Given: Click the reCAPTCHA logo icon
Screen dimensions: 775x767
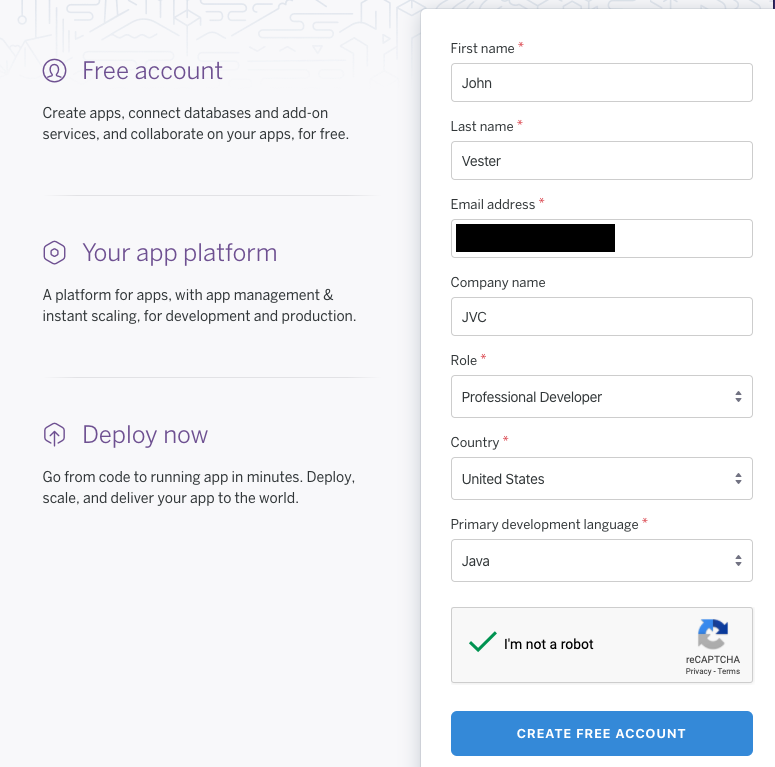Looking at the screenshot, I should click(x=712, y=635).
